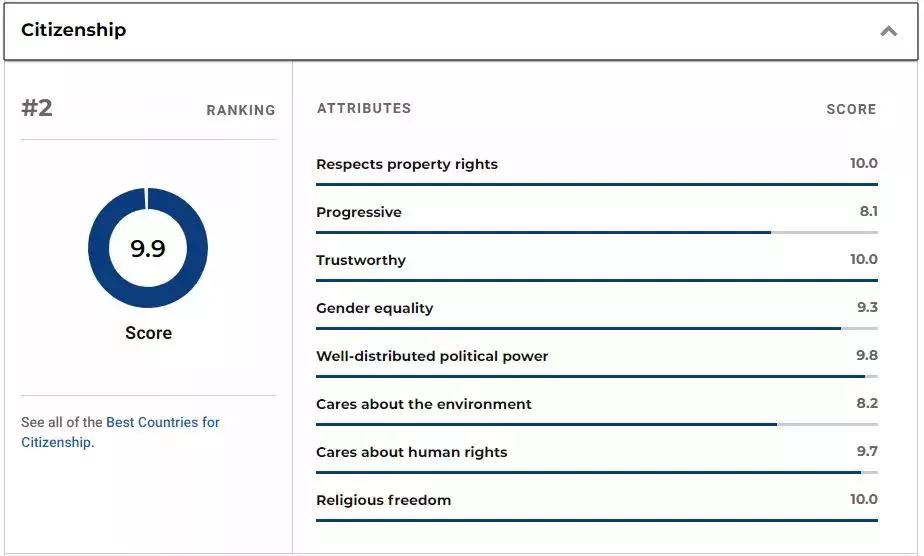Click the #2 ranking number

(37, 108)
